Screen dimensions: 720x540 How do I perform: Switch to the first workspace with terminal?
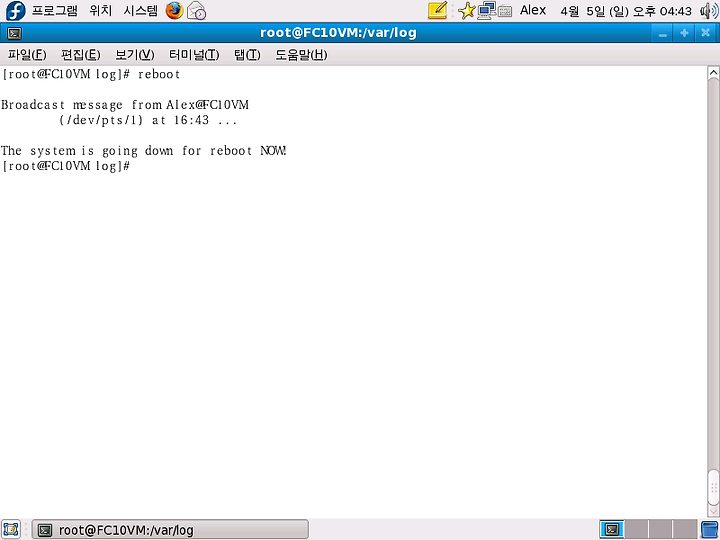tap(612, 529)
